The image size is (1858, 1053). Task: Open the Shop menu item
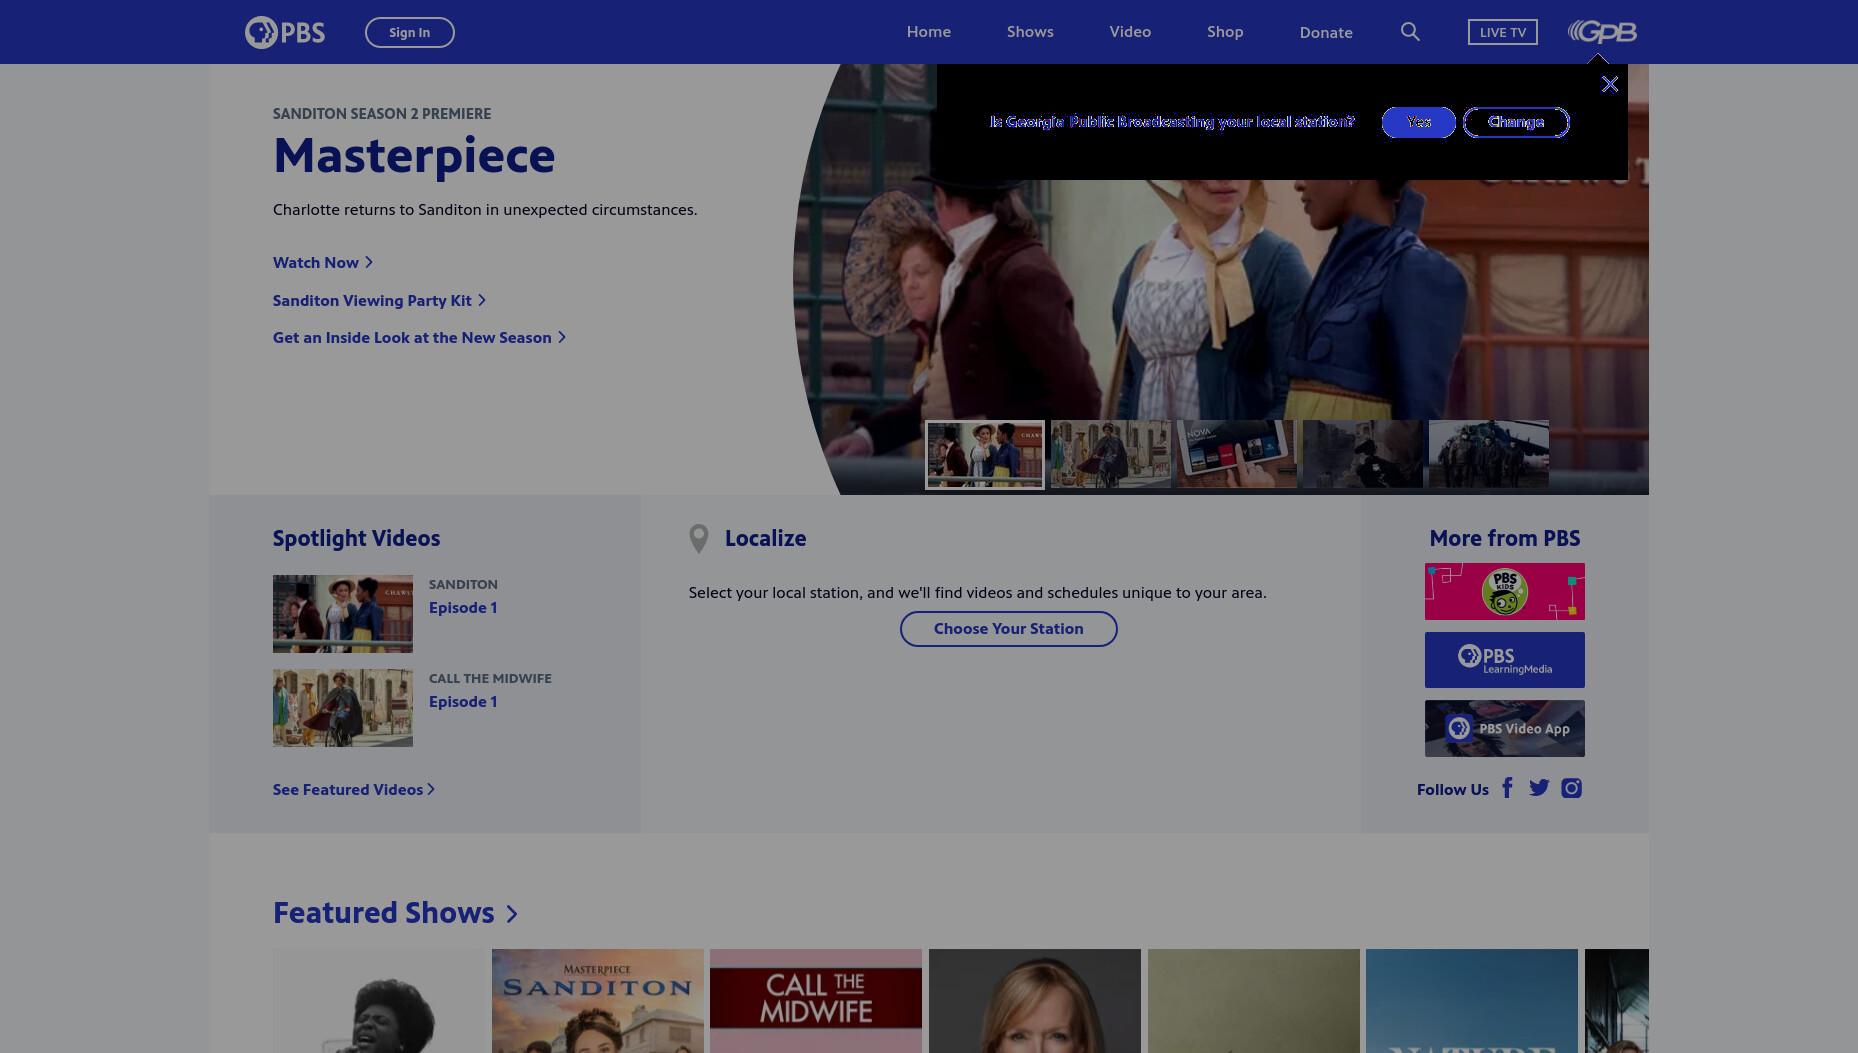click(x=1225, y=32)
